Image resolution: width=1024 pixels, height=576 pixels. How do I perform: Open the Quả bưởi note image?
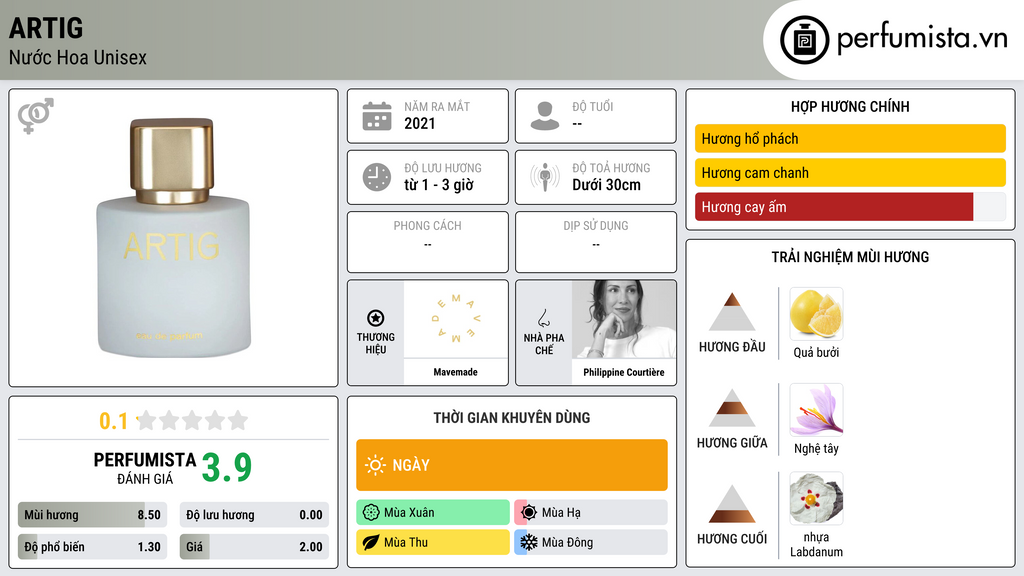[816, 314]
